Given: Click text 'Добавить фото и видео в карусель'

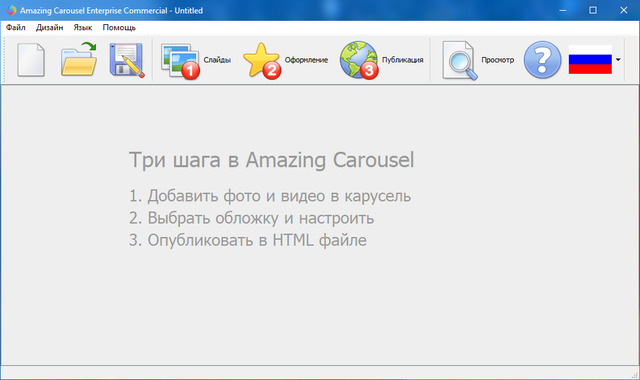Looking at the screenshot, I should (279, 196).
